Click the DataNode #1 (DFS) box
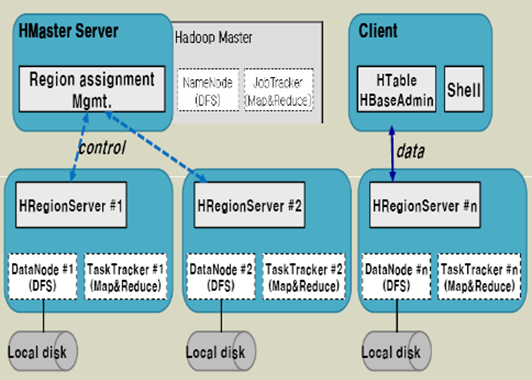The width and height of the screenshot is (532, 380). click(x=43, y=277)
